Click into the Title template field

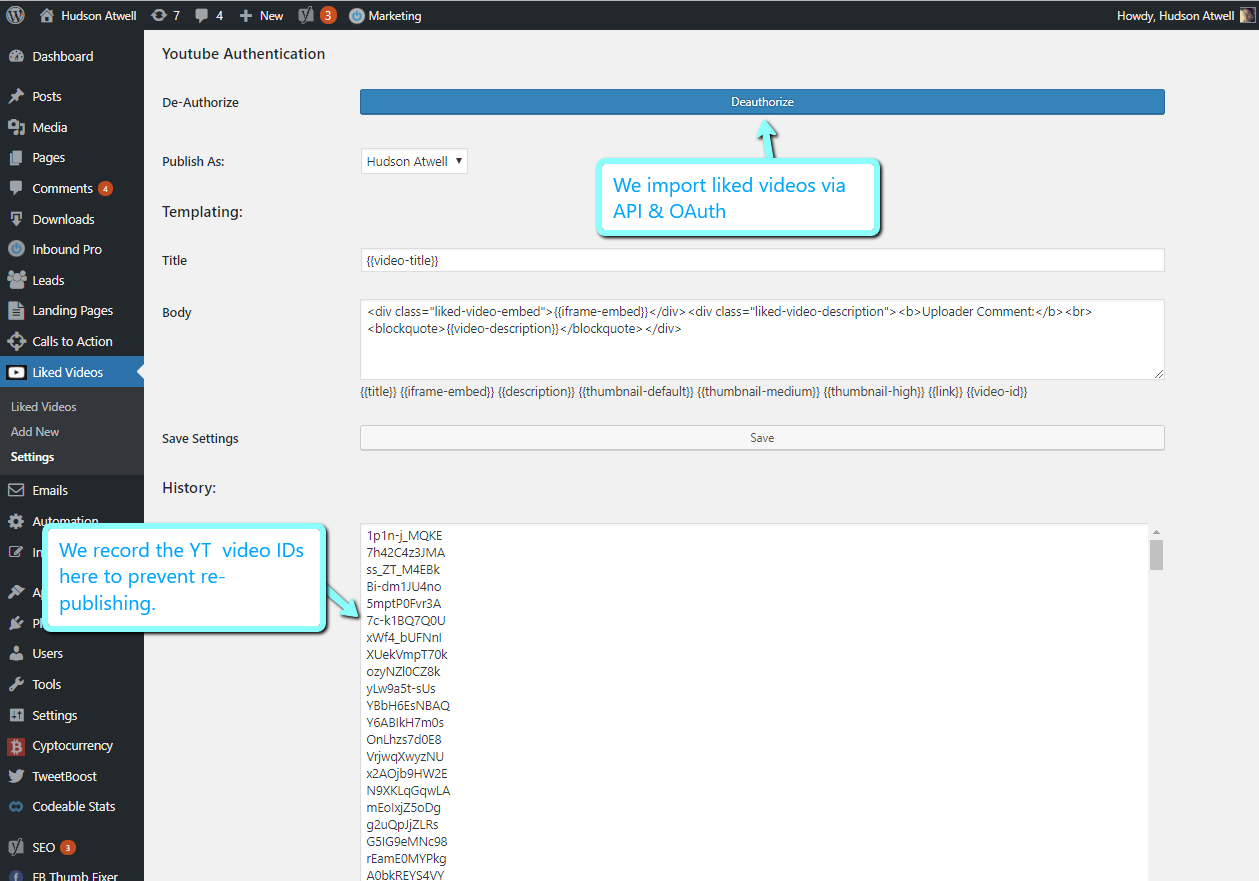tap(762, 260)
